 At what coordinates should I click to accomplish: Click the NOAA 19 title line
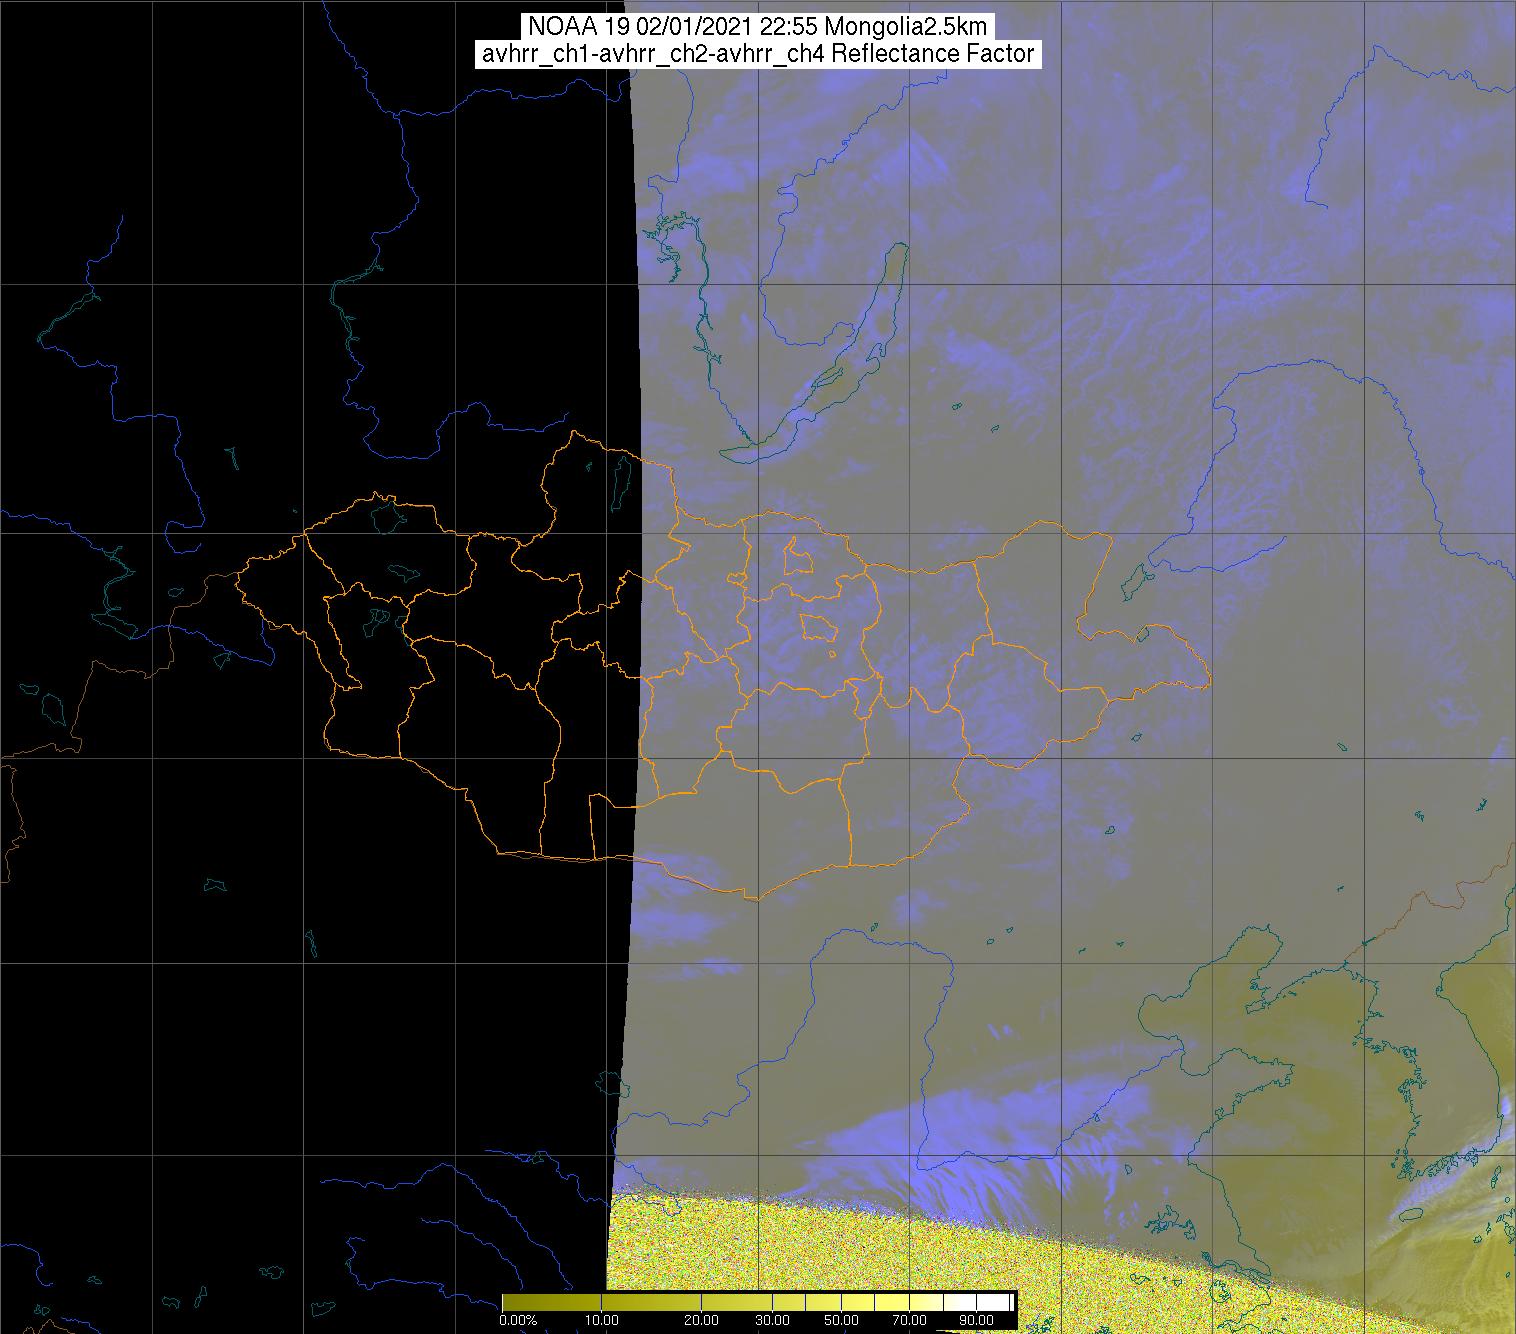pos(757,27)
